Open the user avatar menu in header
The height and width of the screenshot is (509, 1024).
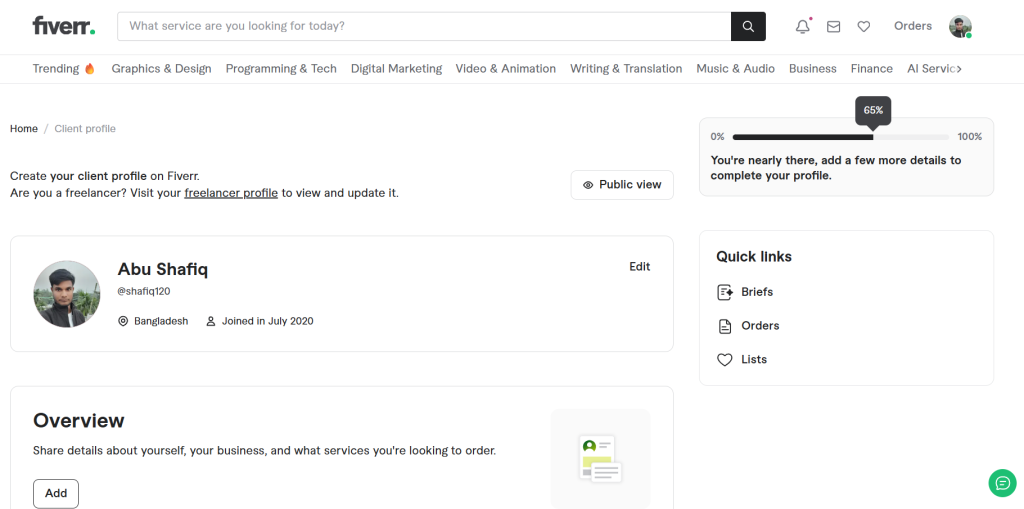click(960, 26)
